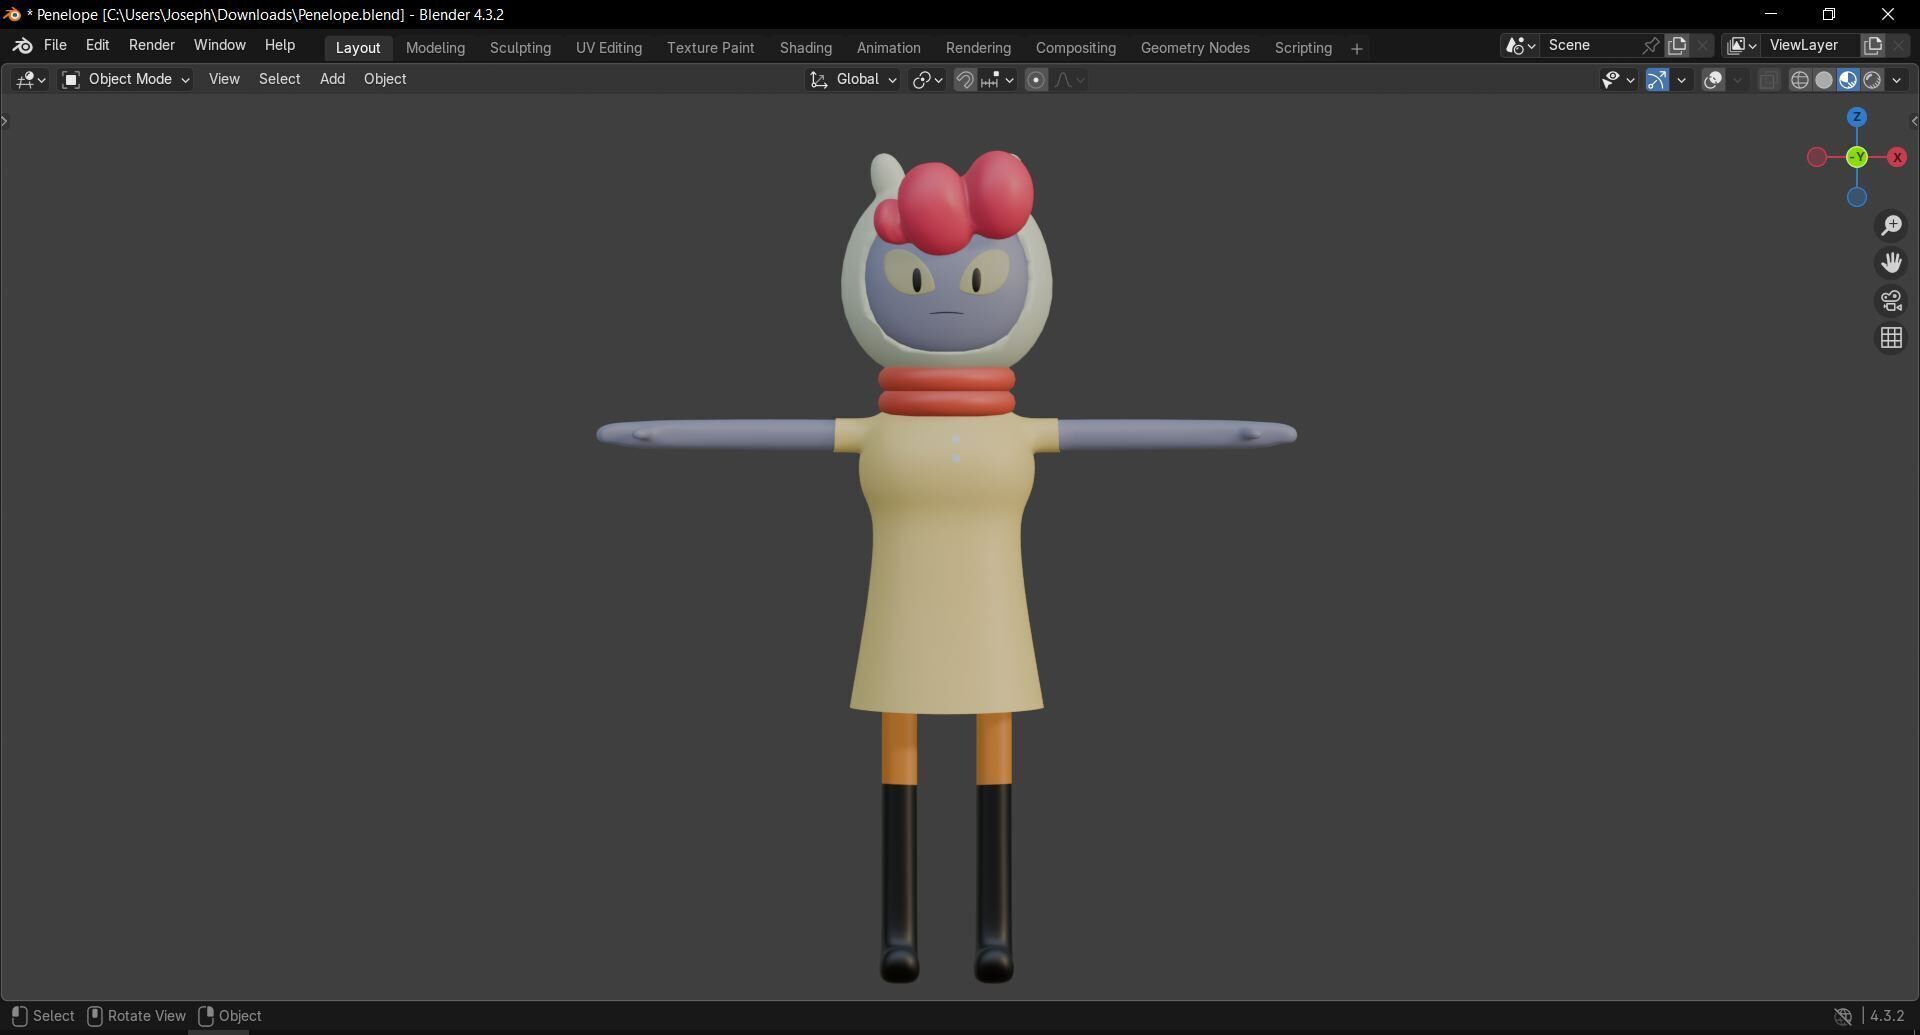Switch to the Modeling workspace tab
Viewport: 1920px width, 1035px height.
pyautogui.click(x=435, y=49)
